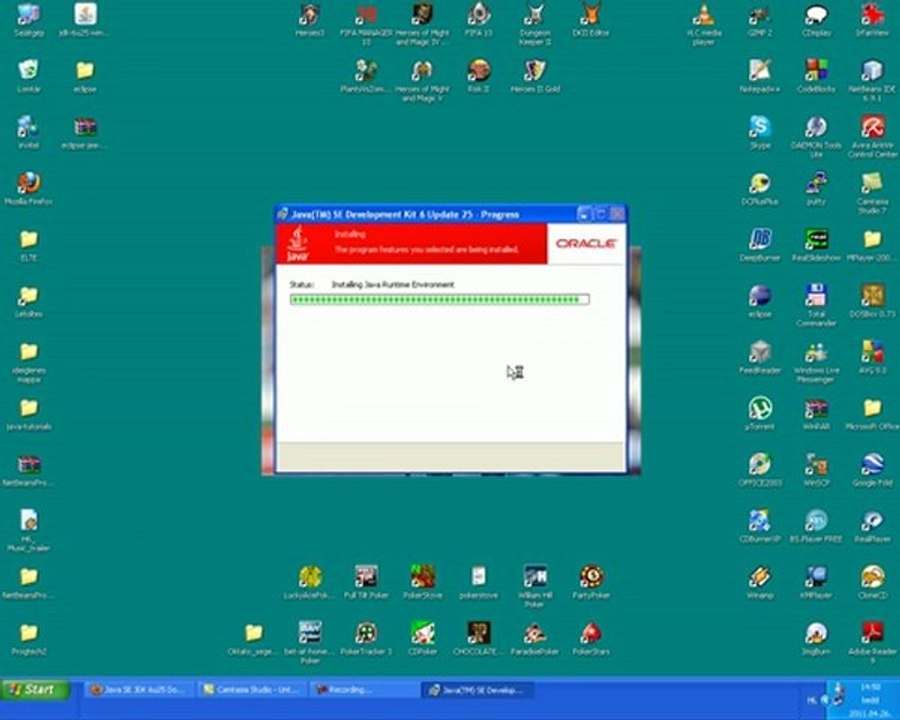
Task: Click the system tray clock
Action: pyautogui.click(x=870, y=700)
